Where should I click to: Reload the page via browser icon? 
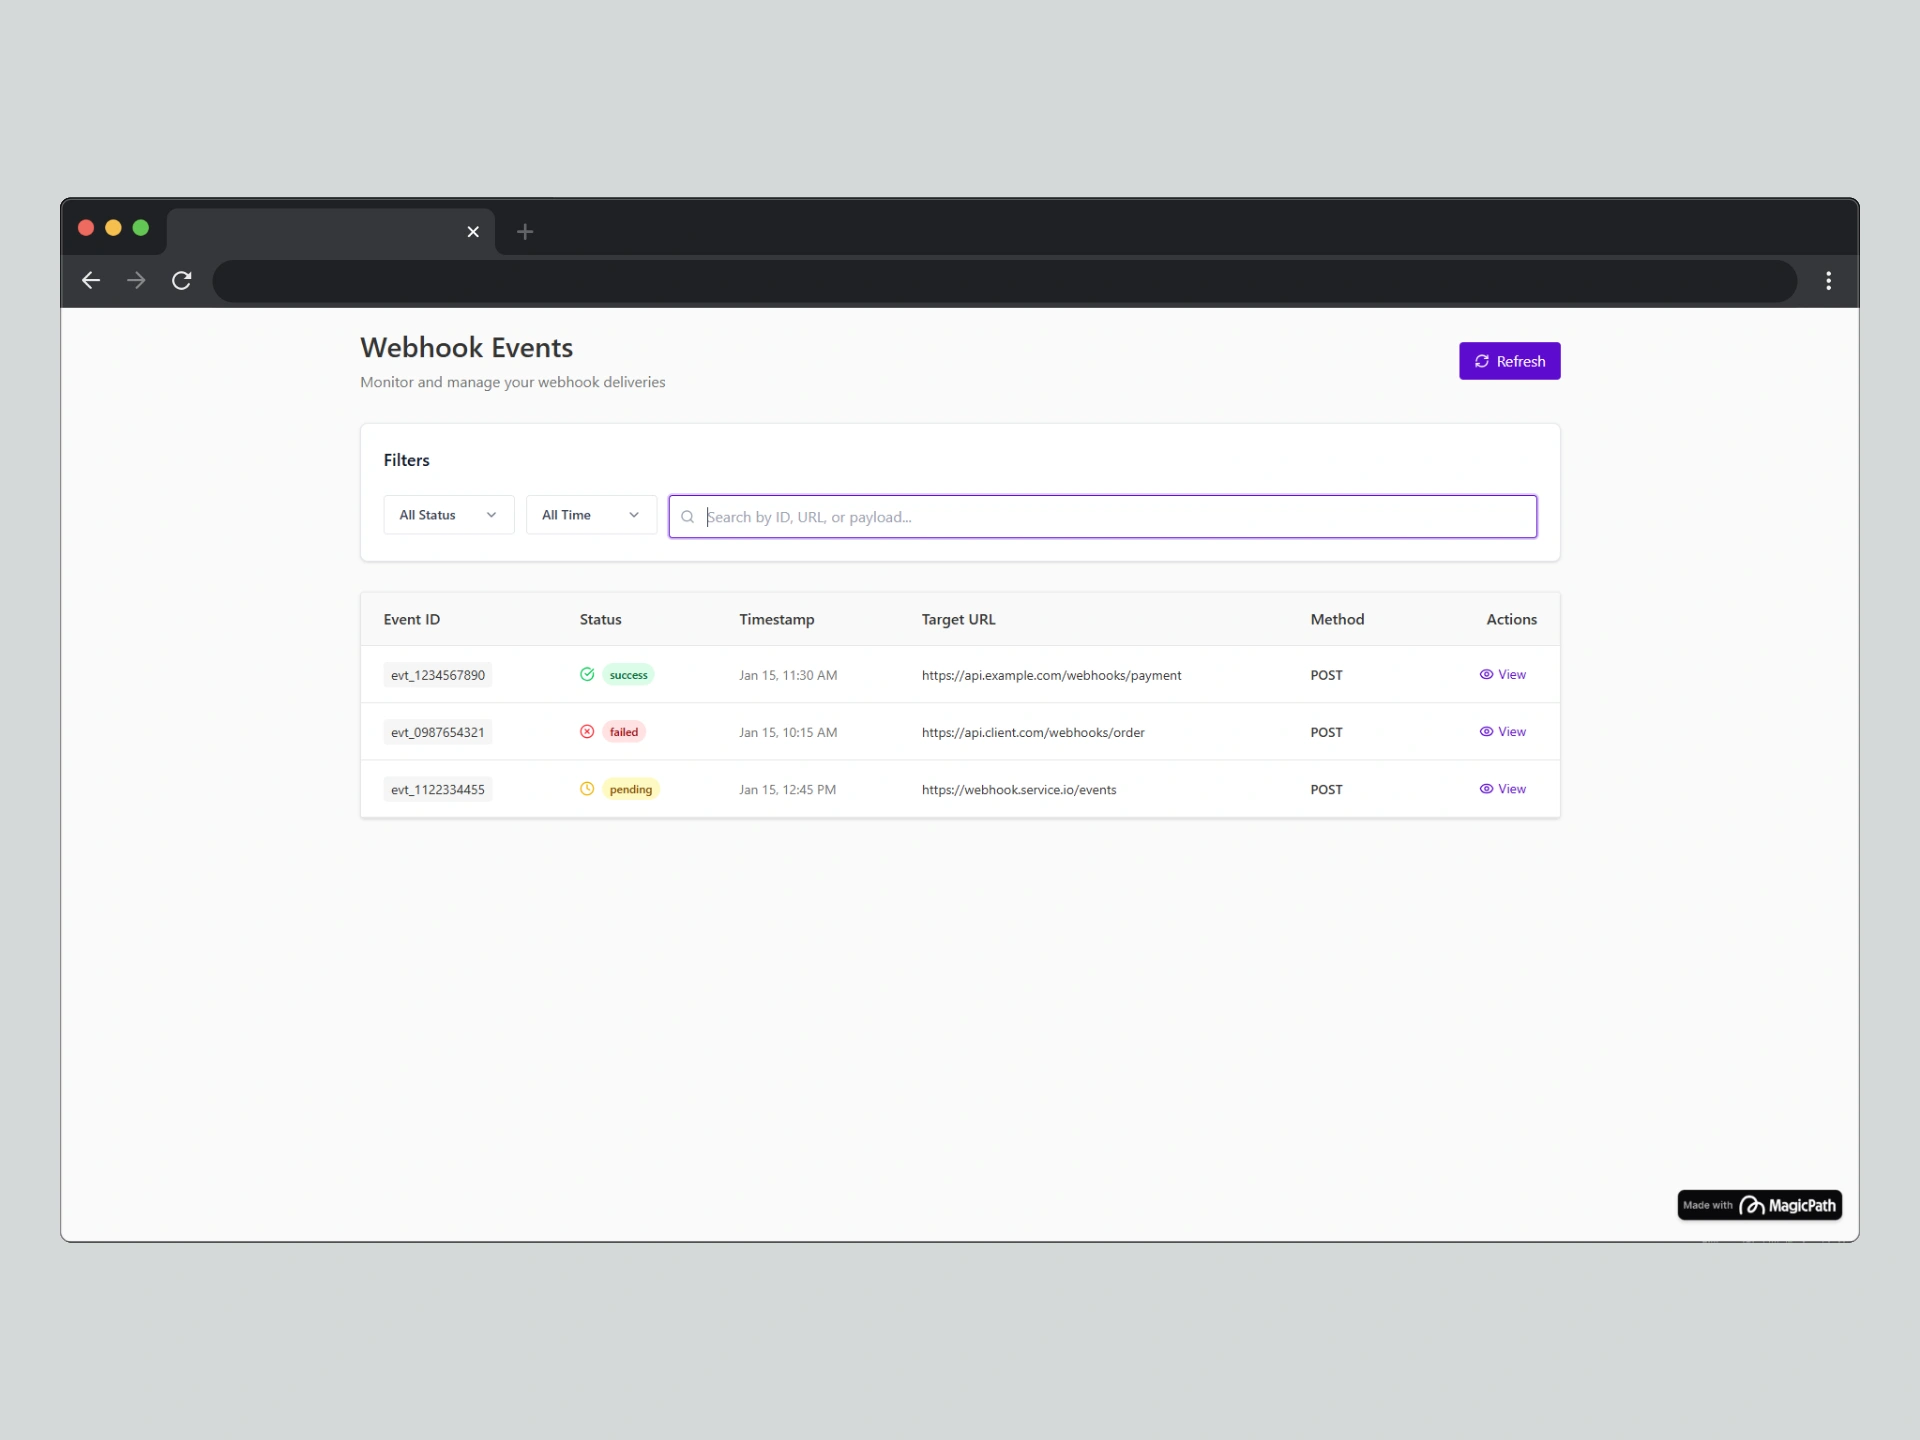[181, 281]
